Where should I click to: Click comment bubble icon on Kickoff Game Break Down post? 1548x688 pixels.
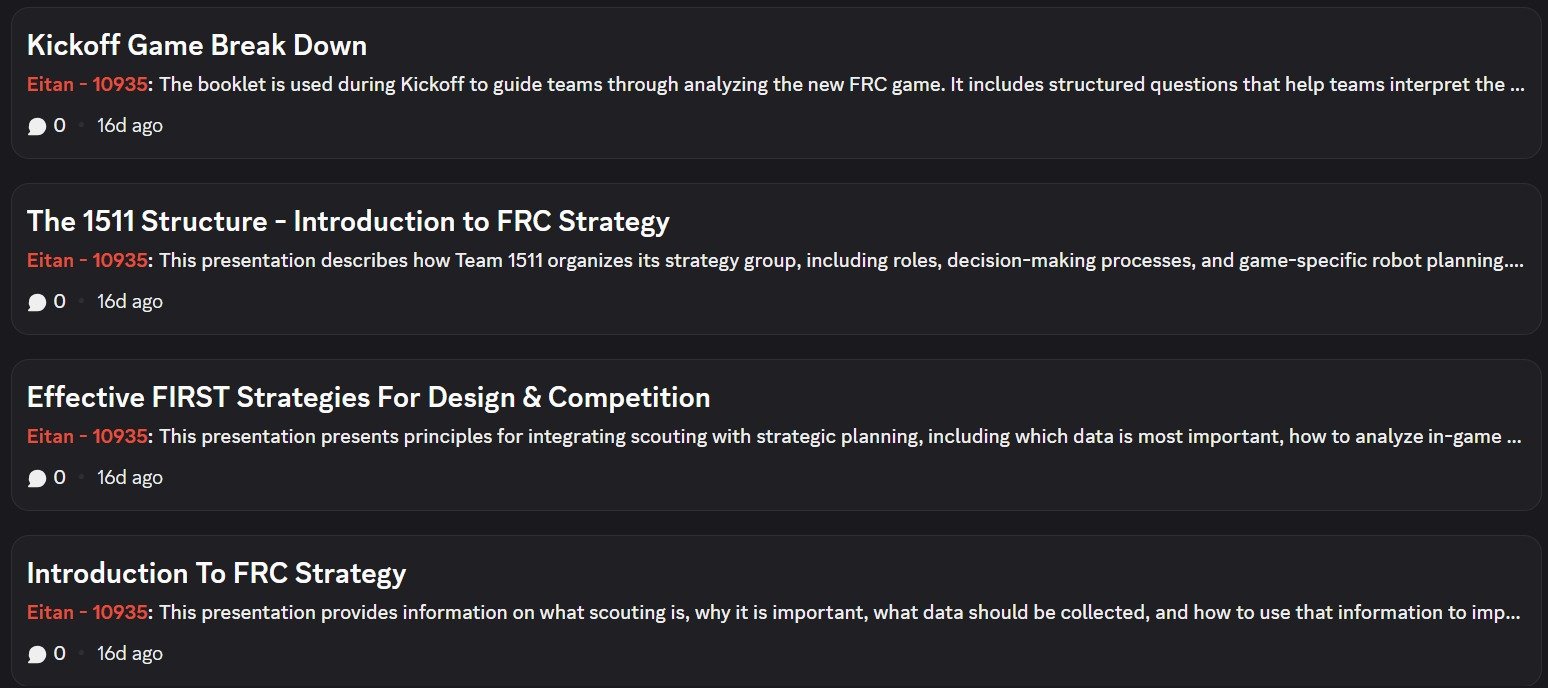coord(37,126)
